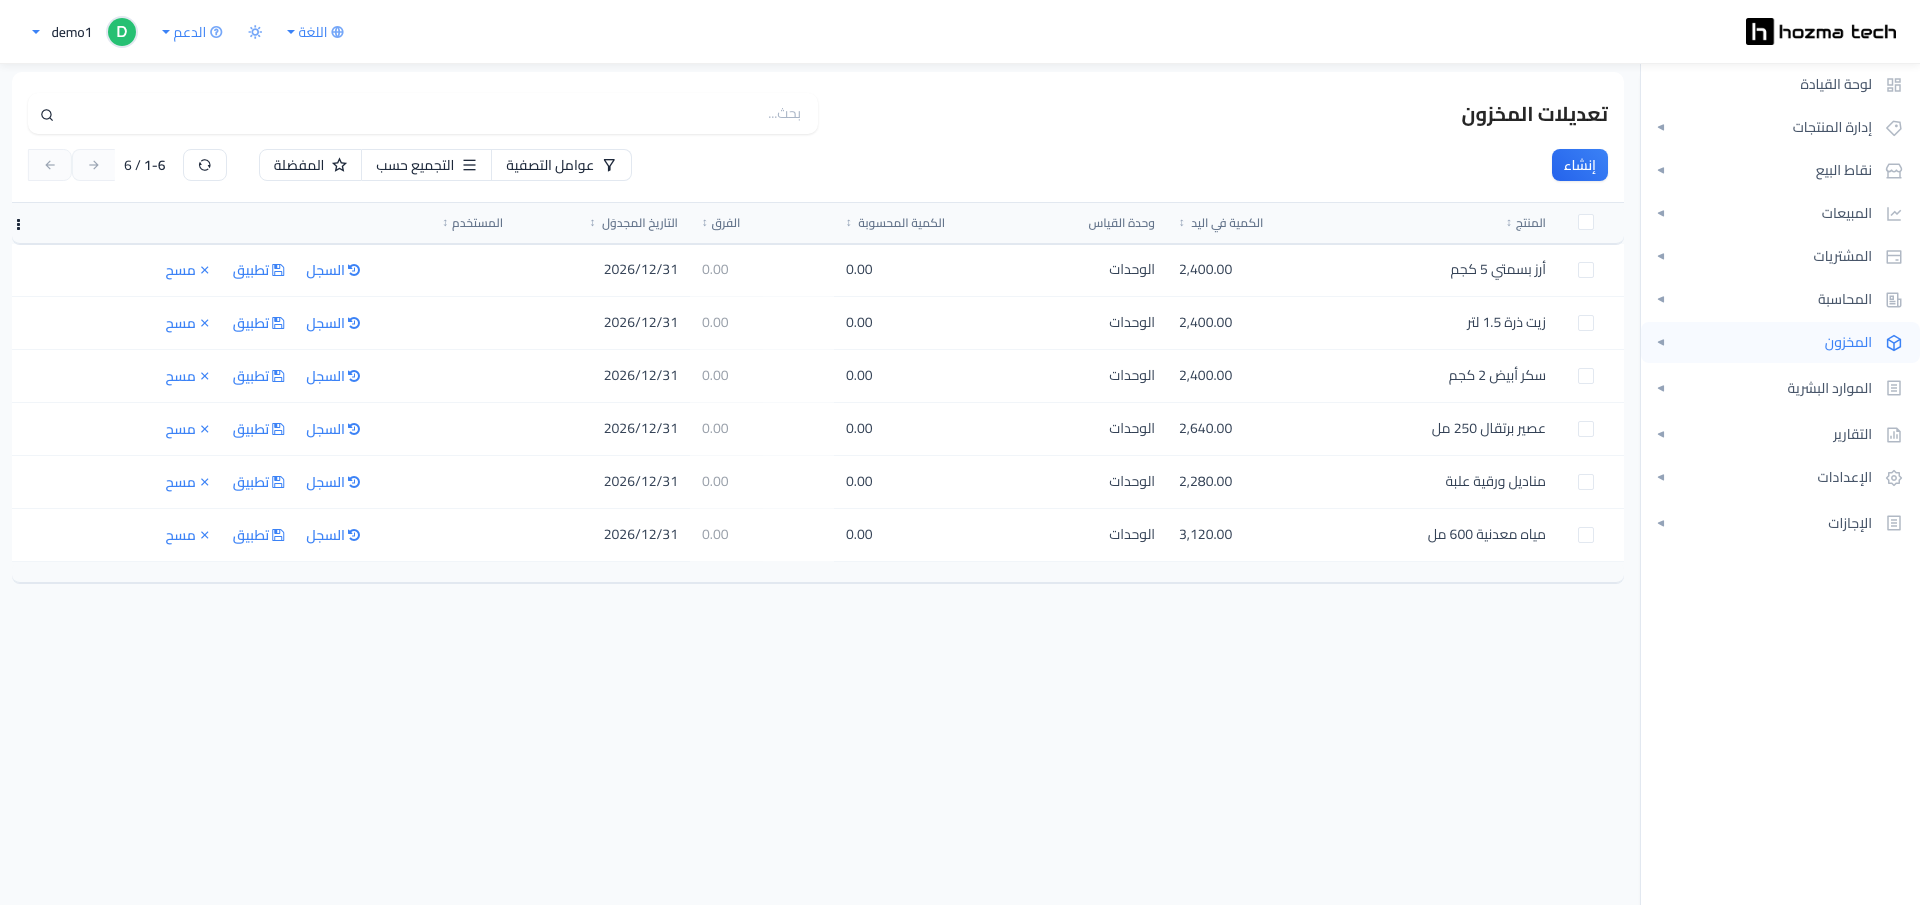Go to the next page arrow
The image size is (1920, 905).
pos(94,165)
